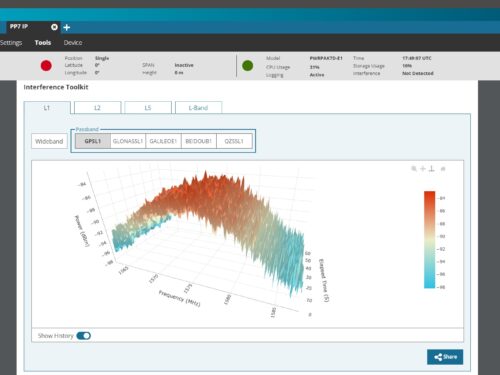The image size is (500, 375).
Task: Click the Share button
Action: point(445,357)
